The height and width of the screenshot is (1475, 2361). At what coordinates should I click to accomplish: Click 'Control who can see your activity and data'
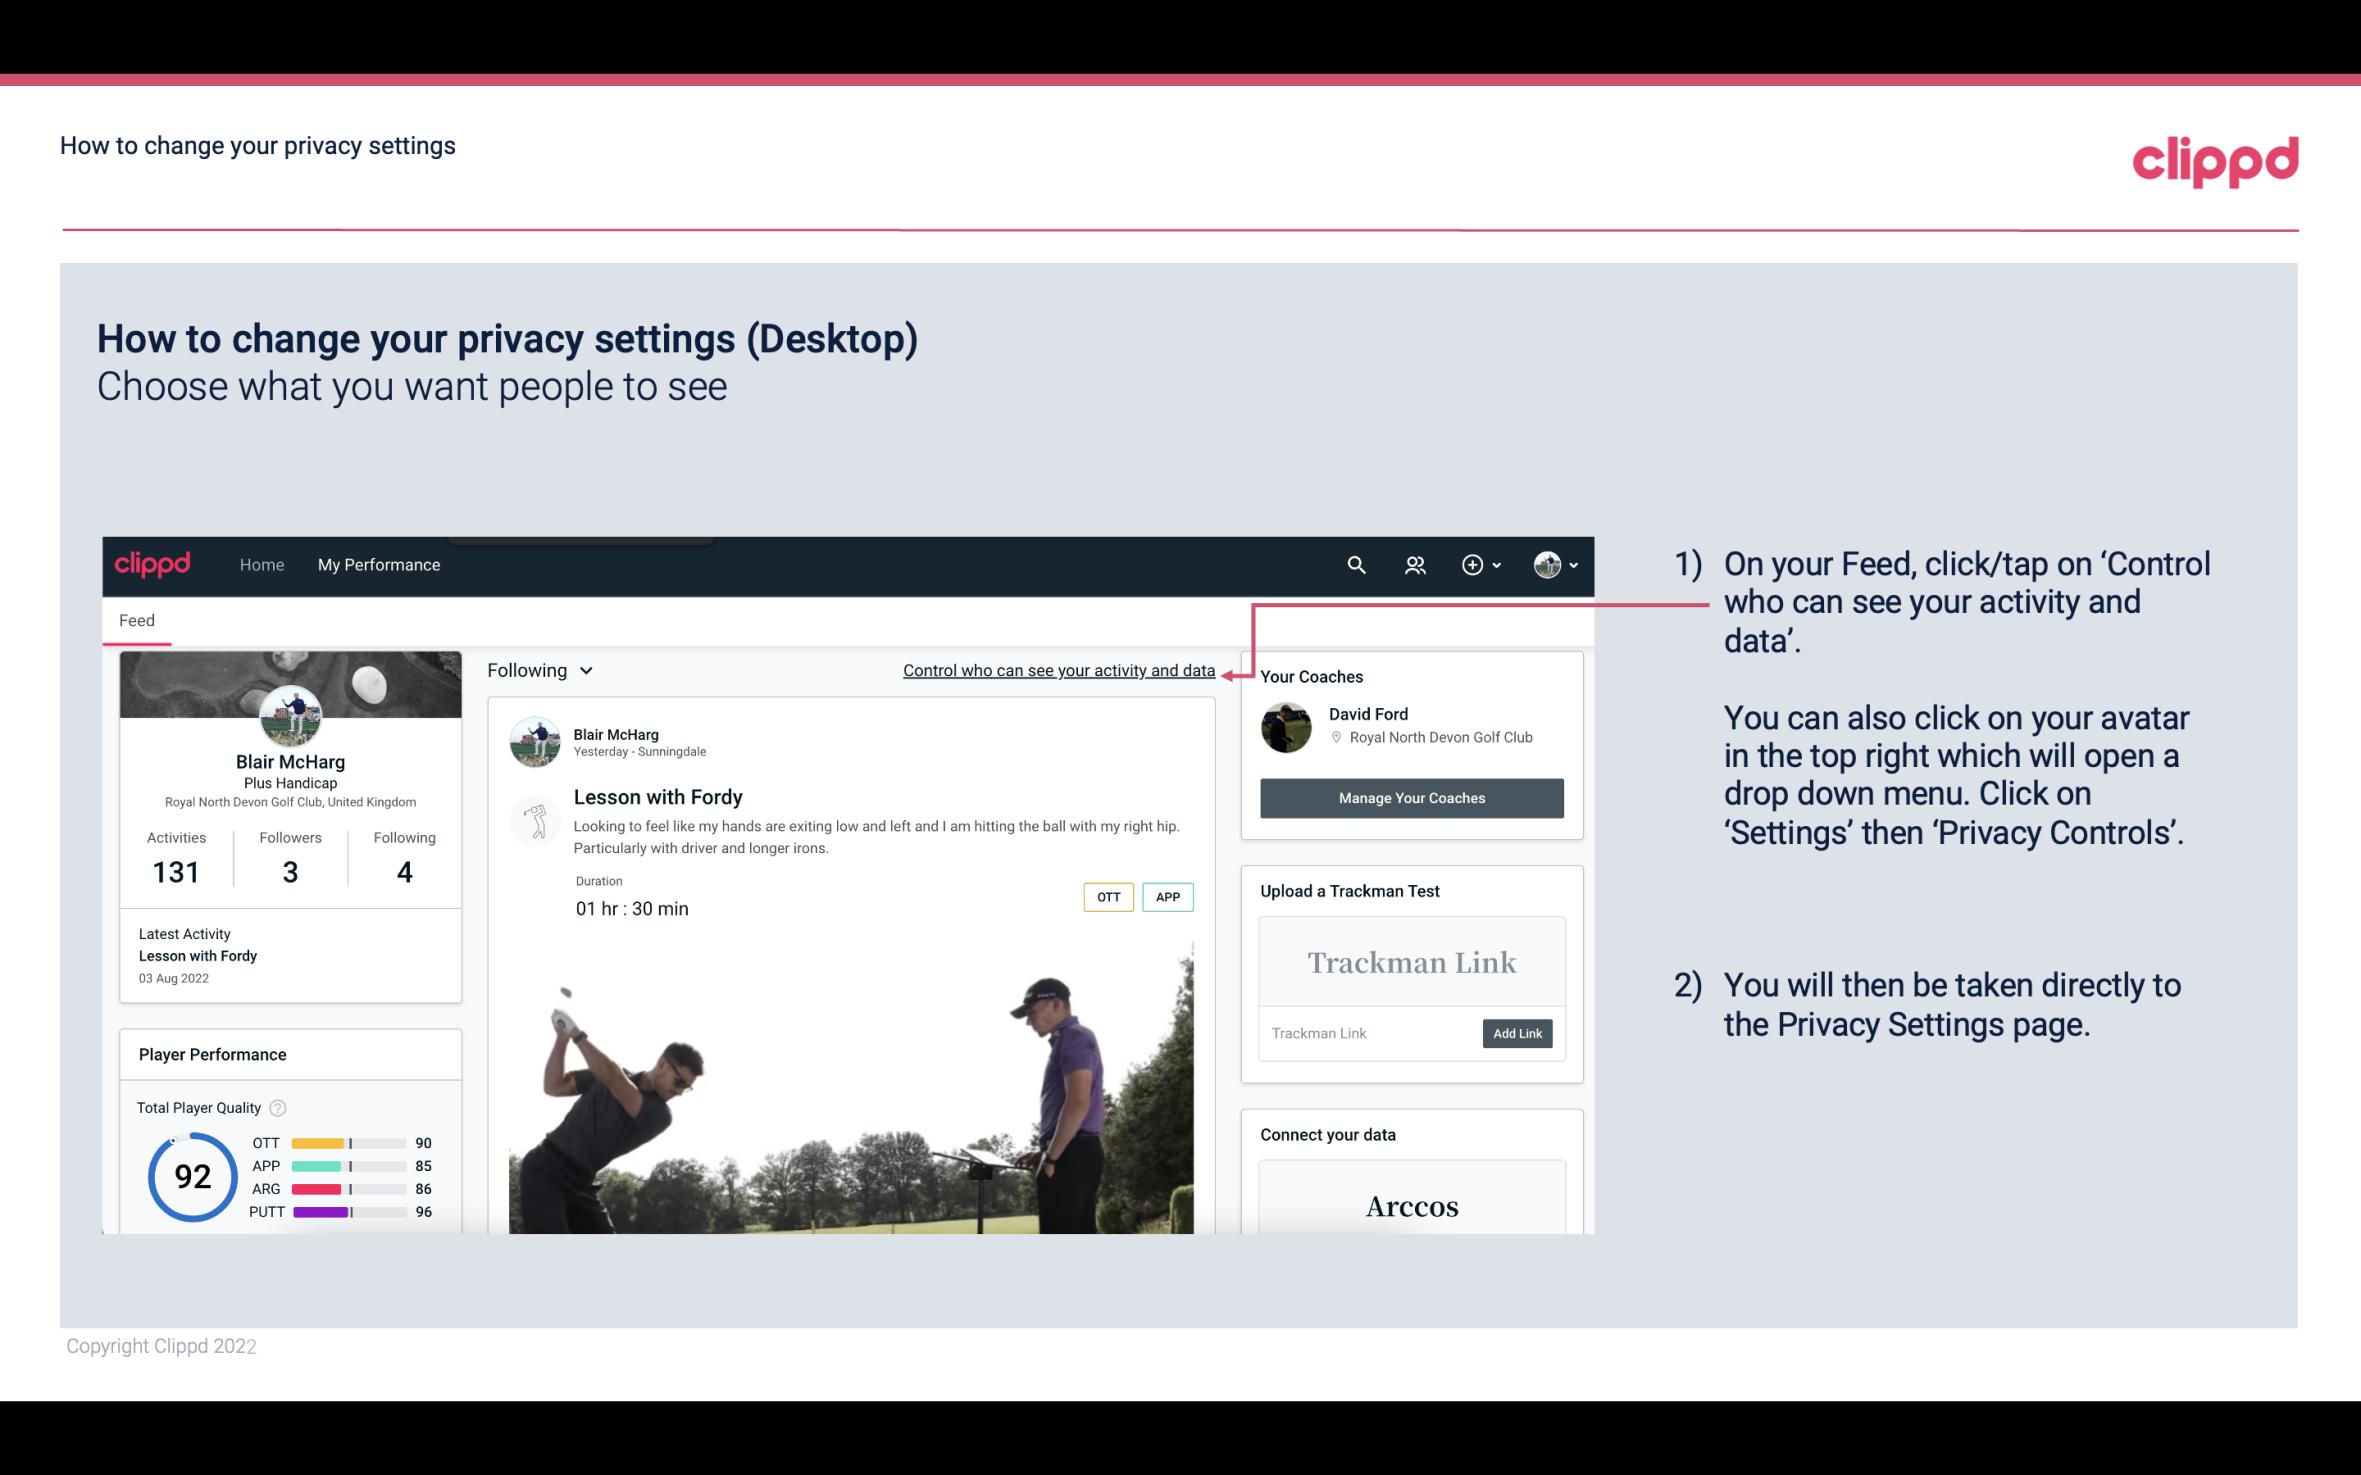tap(1057, 668)
